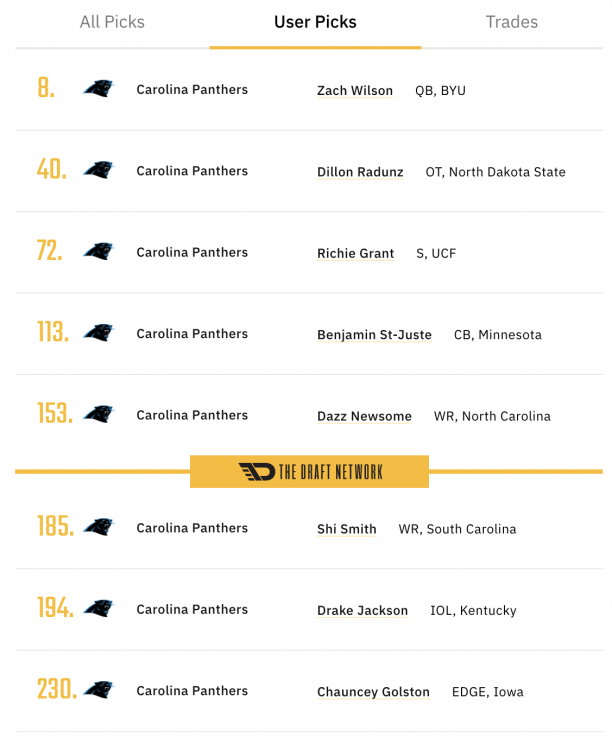Click the Richie Grant player link
Screen dimensions: 612x750
pyautogui.click(x=355, y=254)
